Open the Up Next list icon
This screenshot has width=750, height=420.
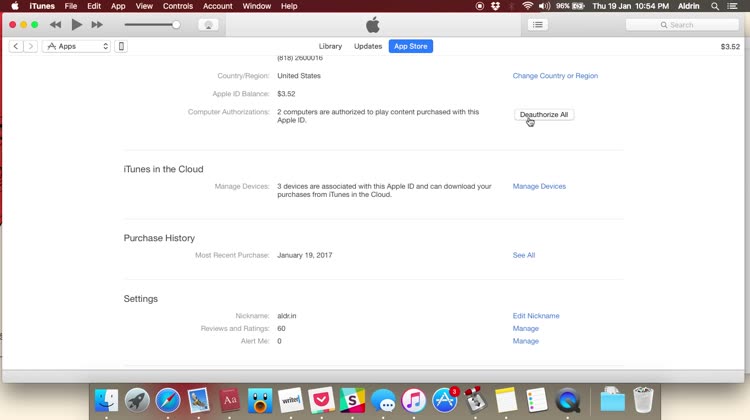point(538,25)
